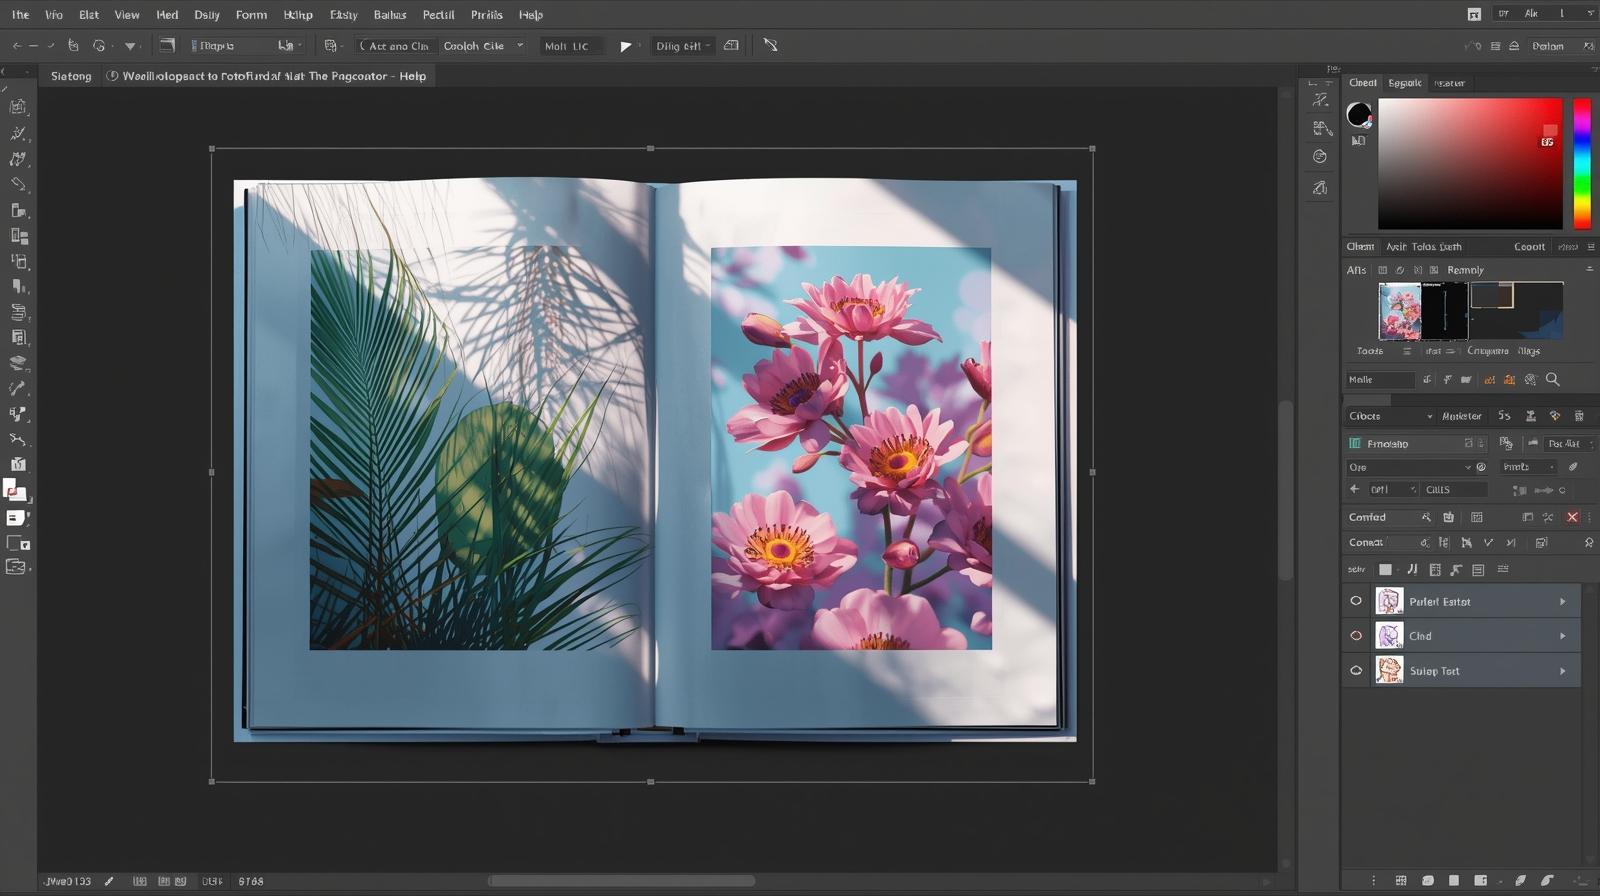Click the diagonal pen icon in options bar
The width and height of the screenshot is (1600, 896).
coord(770,46)
